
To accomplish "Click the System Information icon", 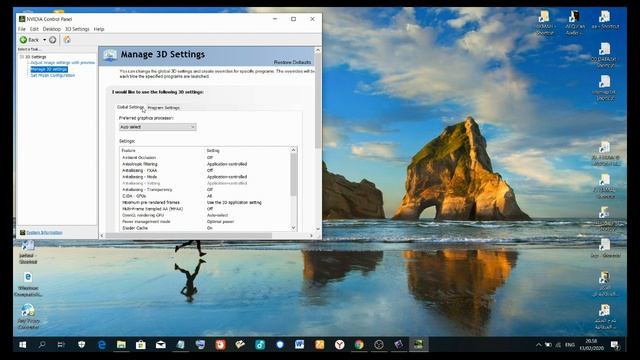I will click(22, 233).
